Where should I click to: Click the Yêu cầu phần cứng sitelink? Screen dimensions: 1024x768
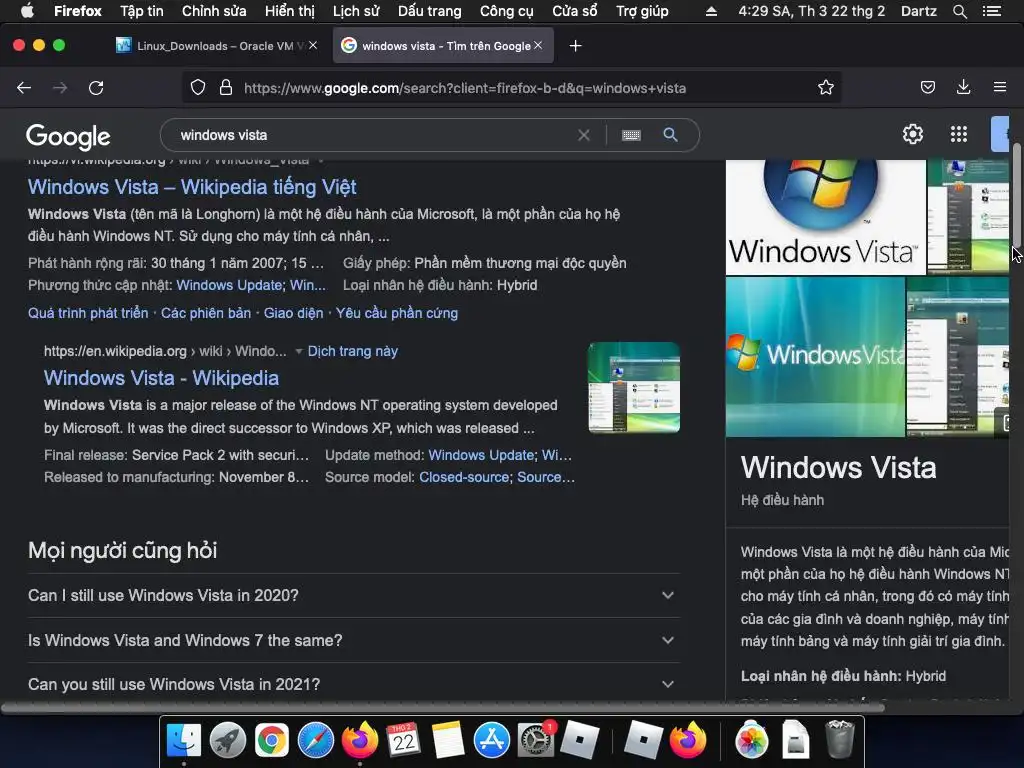point(396,313)
